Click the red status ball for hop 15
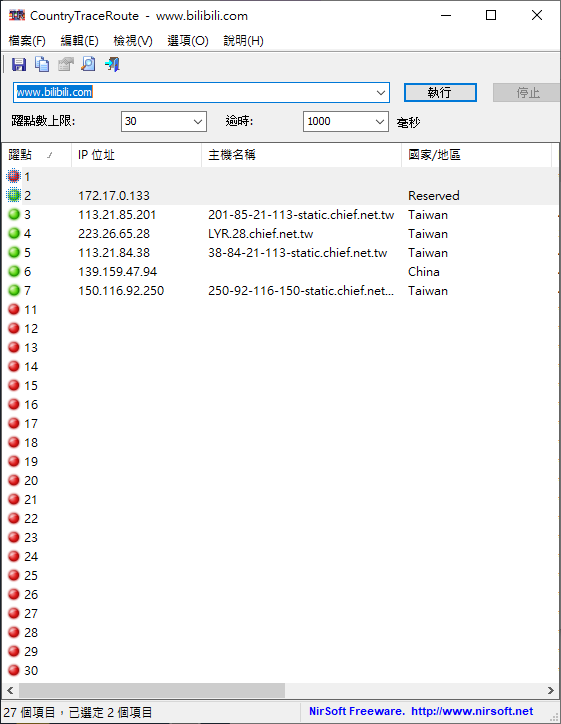The width and height of the screenshot is (561, 724). click(14, 385)
